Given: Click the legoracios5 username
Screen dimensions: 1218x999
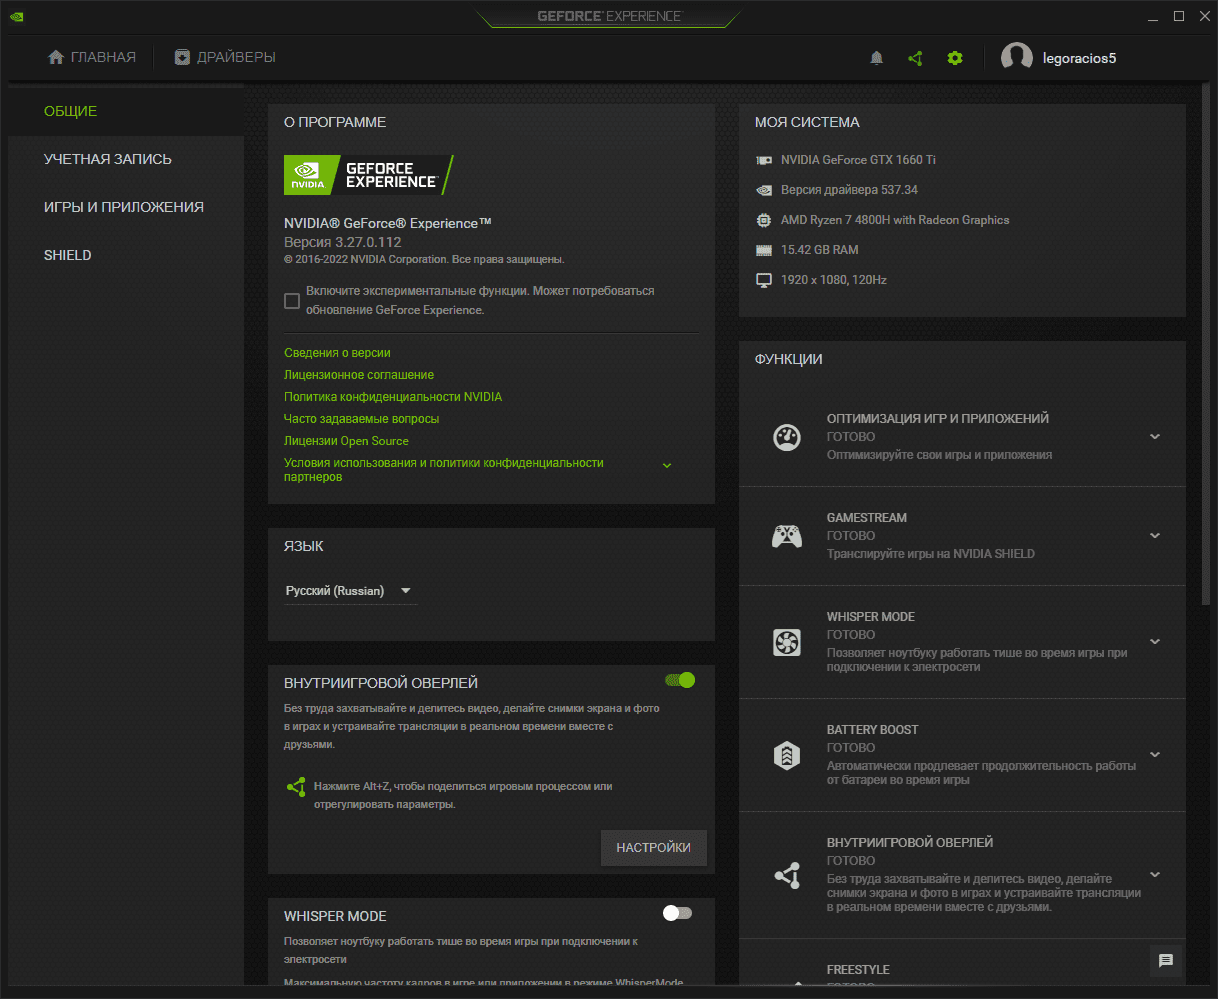Looking at the screenshot, I should 1078,58.
